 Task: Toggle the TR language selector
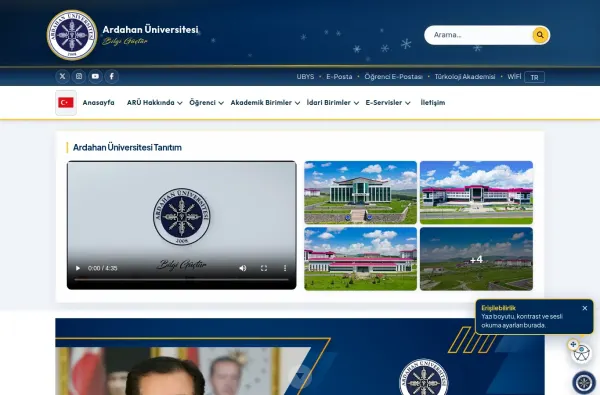tap(535, 77)
